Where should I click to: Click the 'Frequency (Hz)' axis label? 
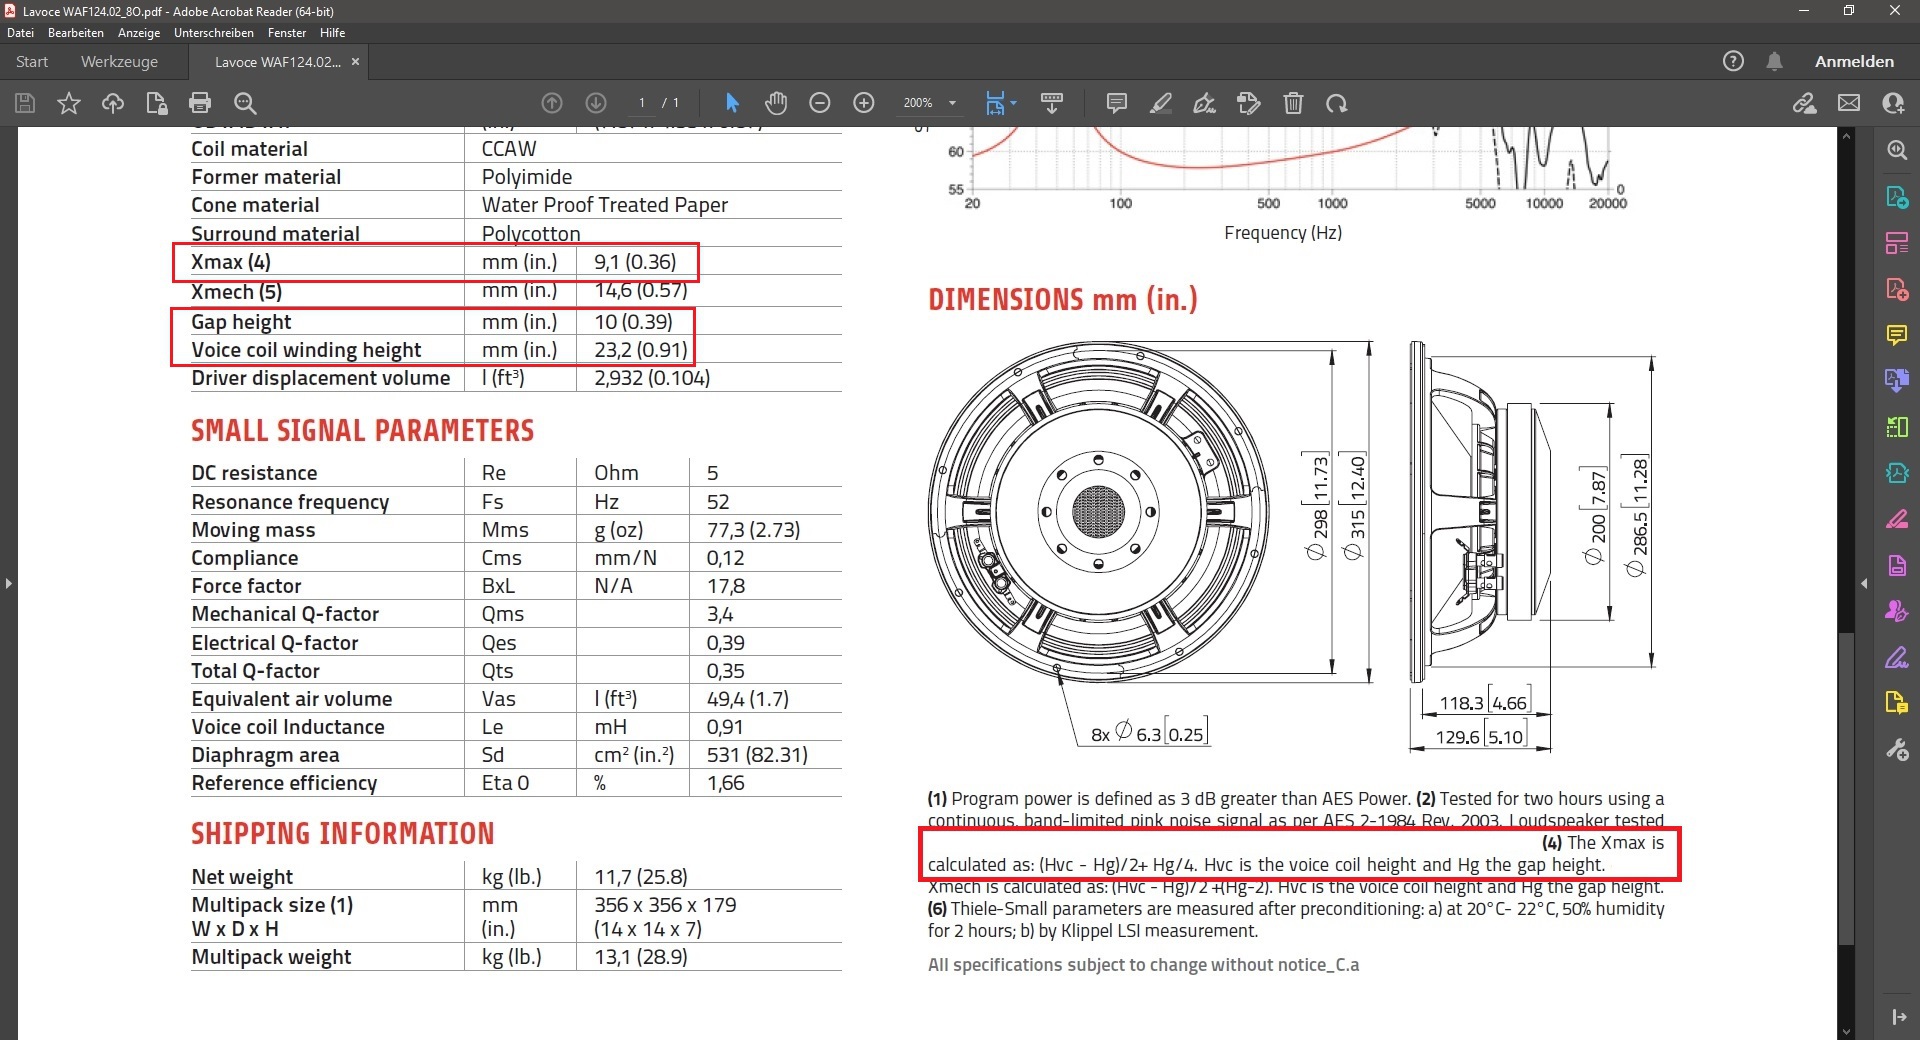pyautogui.click(x=1283, y=233)
